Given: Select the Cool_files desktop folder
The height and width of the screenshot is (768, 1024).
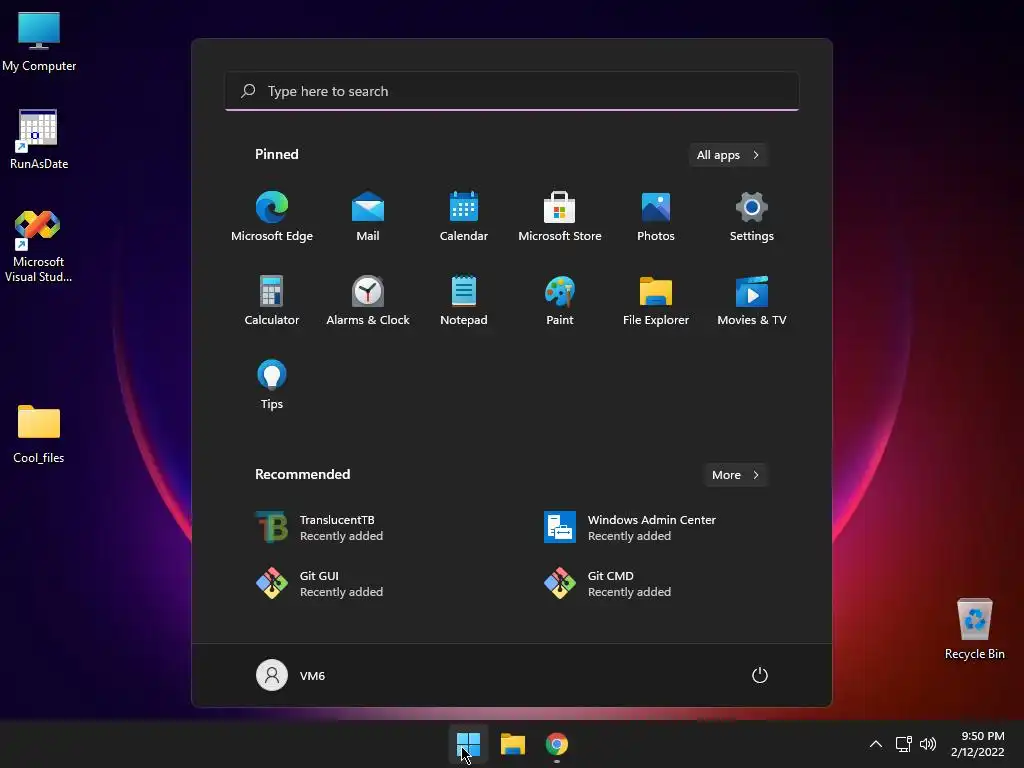Looking at the screenshot, I should tap(39, 433).
